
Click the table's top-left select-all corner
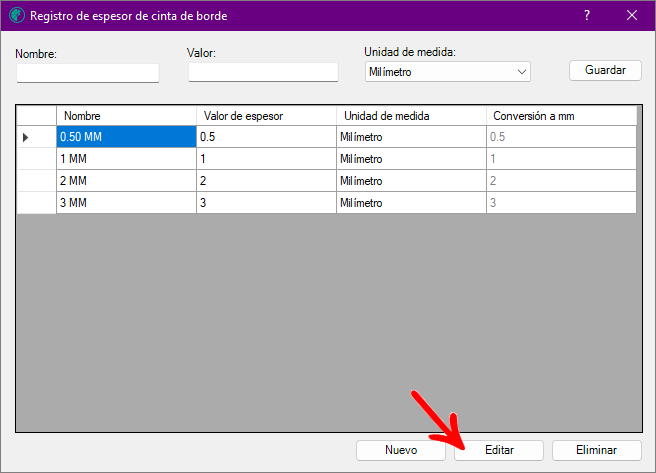[x=36, y=115]
